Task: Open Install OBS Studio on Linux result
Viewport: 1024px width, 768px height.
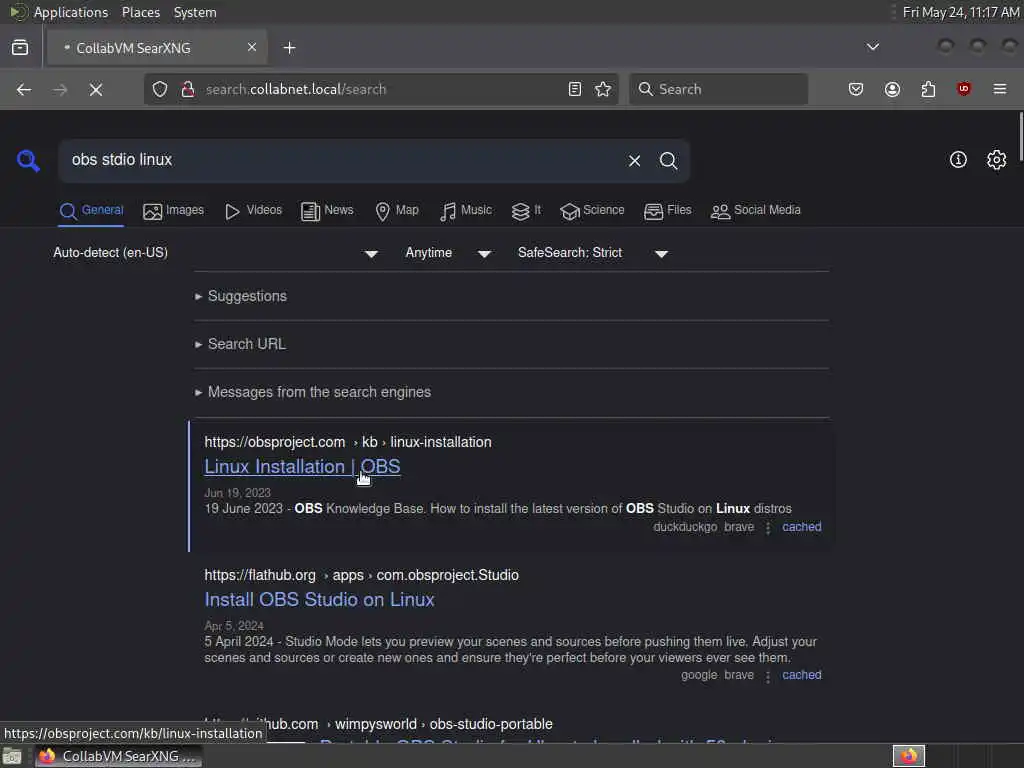Action: click(x=319, y=600)
